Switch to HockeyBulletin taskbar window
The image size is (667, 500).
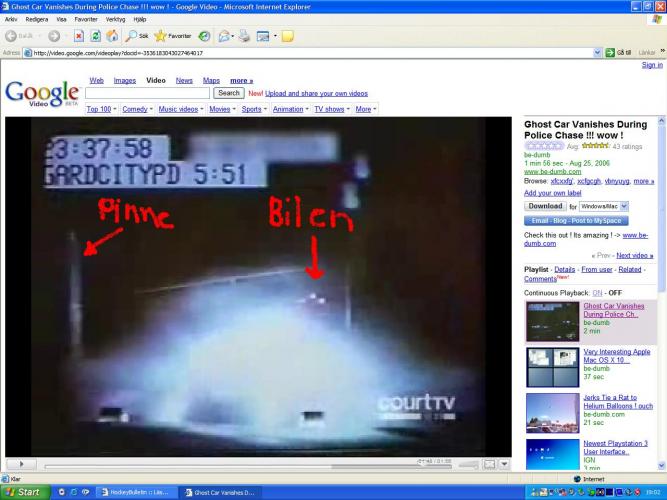point(135,492)
